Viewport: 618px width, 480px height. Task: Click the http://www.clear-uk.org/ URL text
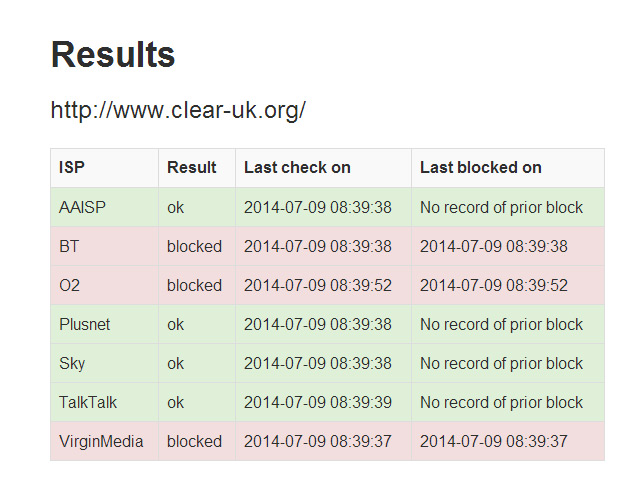(x=178, y=110)
